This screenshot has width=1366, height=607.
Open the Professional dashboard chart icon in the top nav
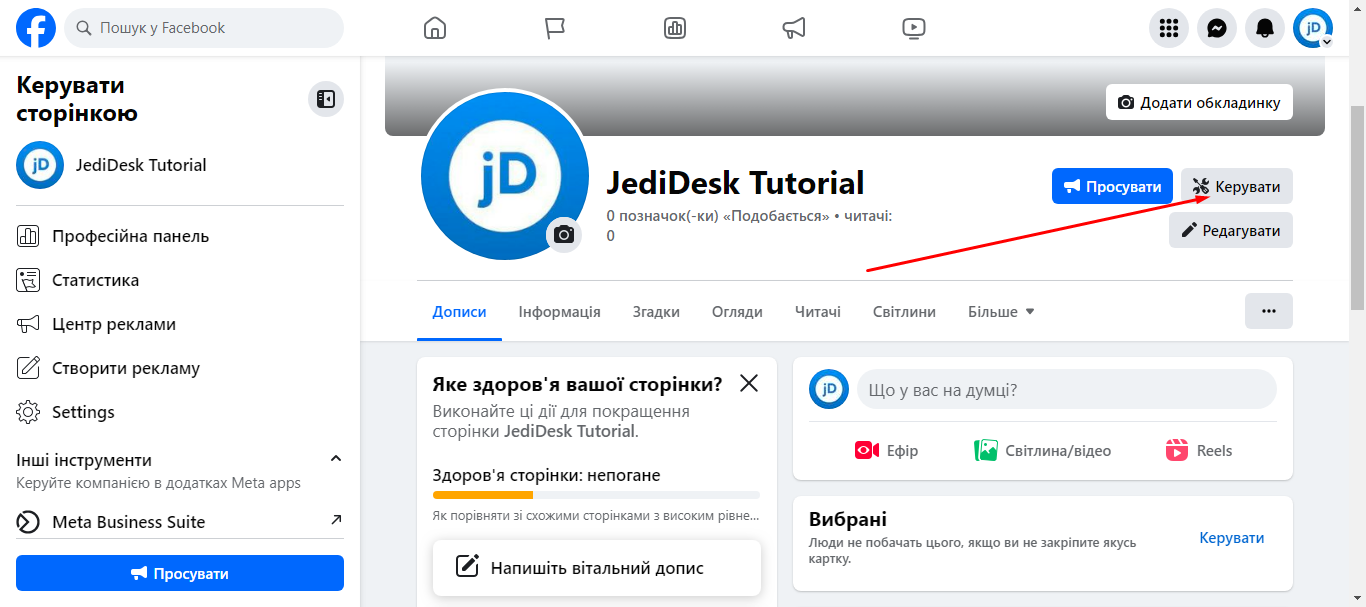pos(675,28)
